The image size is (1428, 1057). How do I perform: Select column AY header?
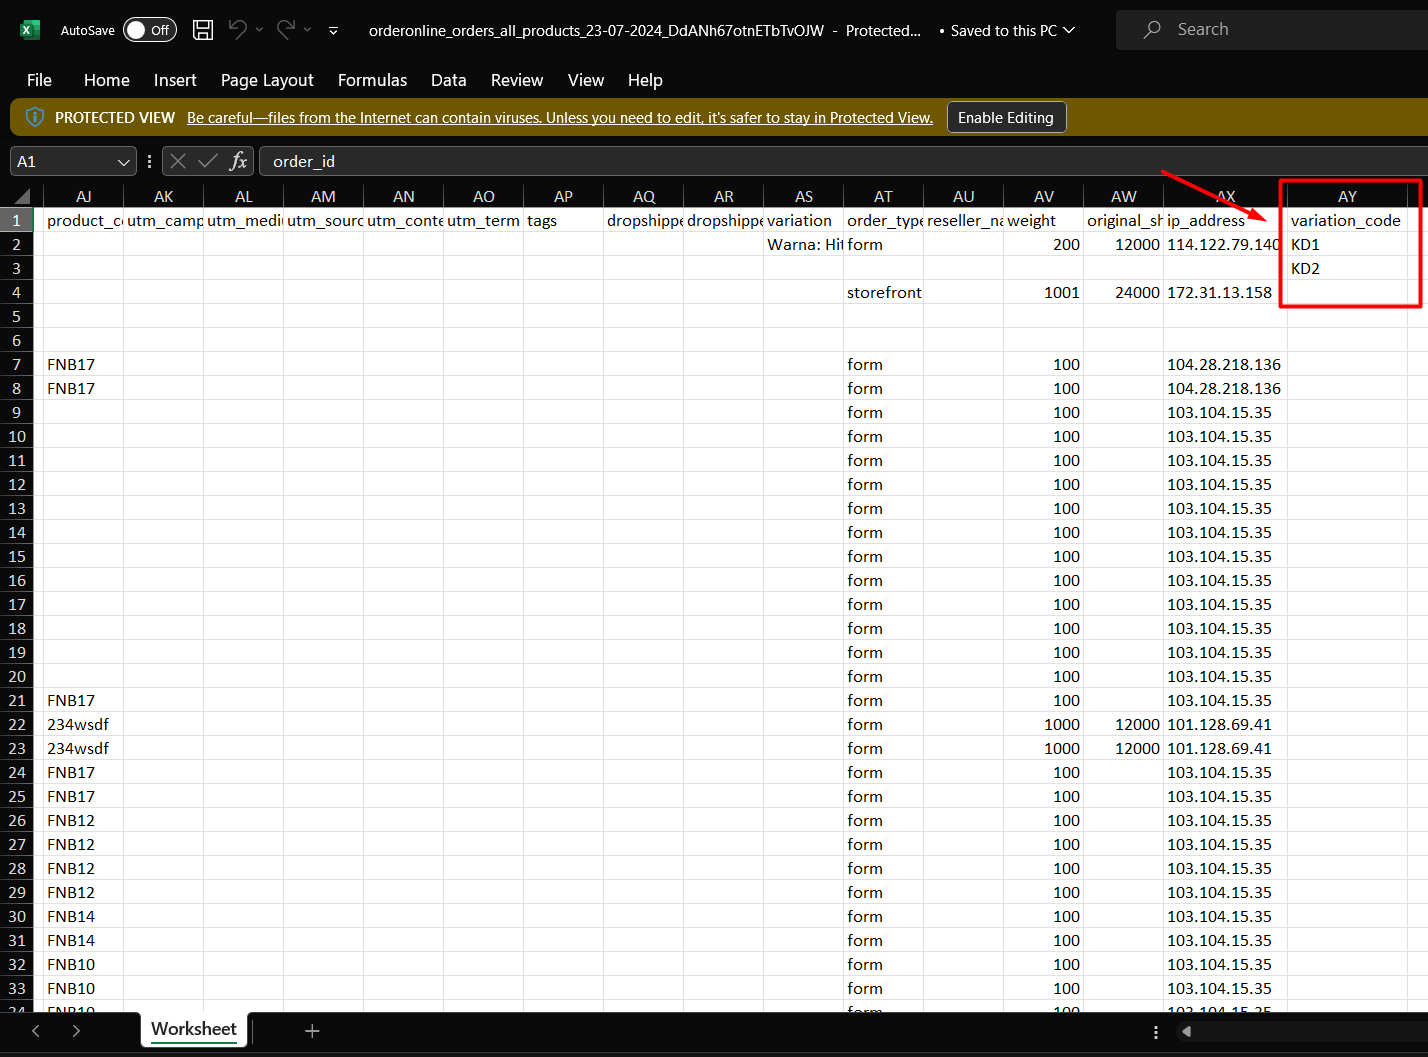click(1348, 196)
